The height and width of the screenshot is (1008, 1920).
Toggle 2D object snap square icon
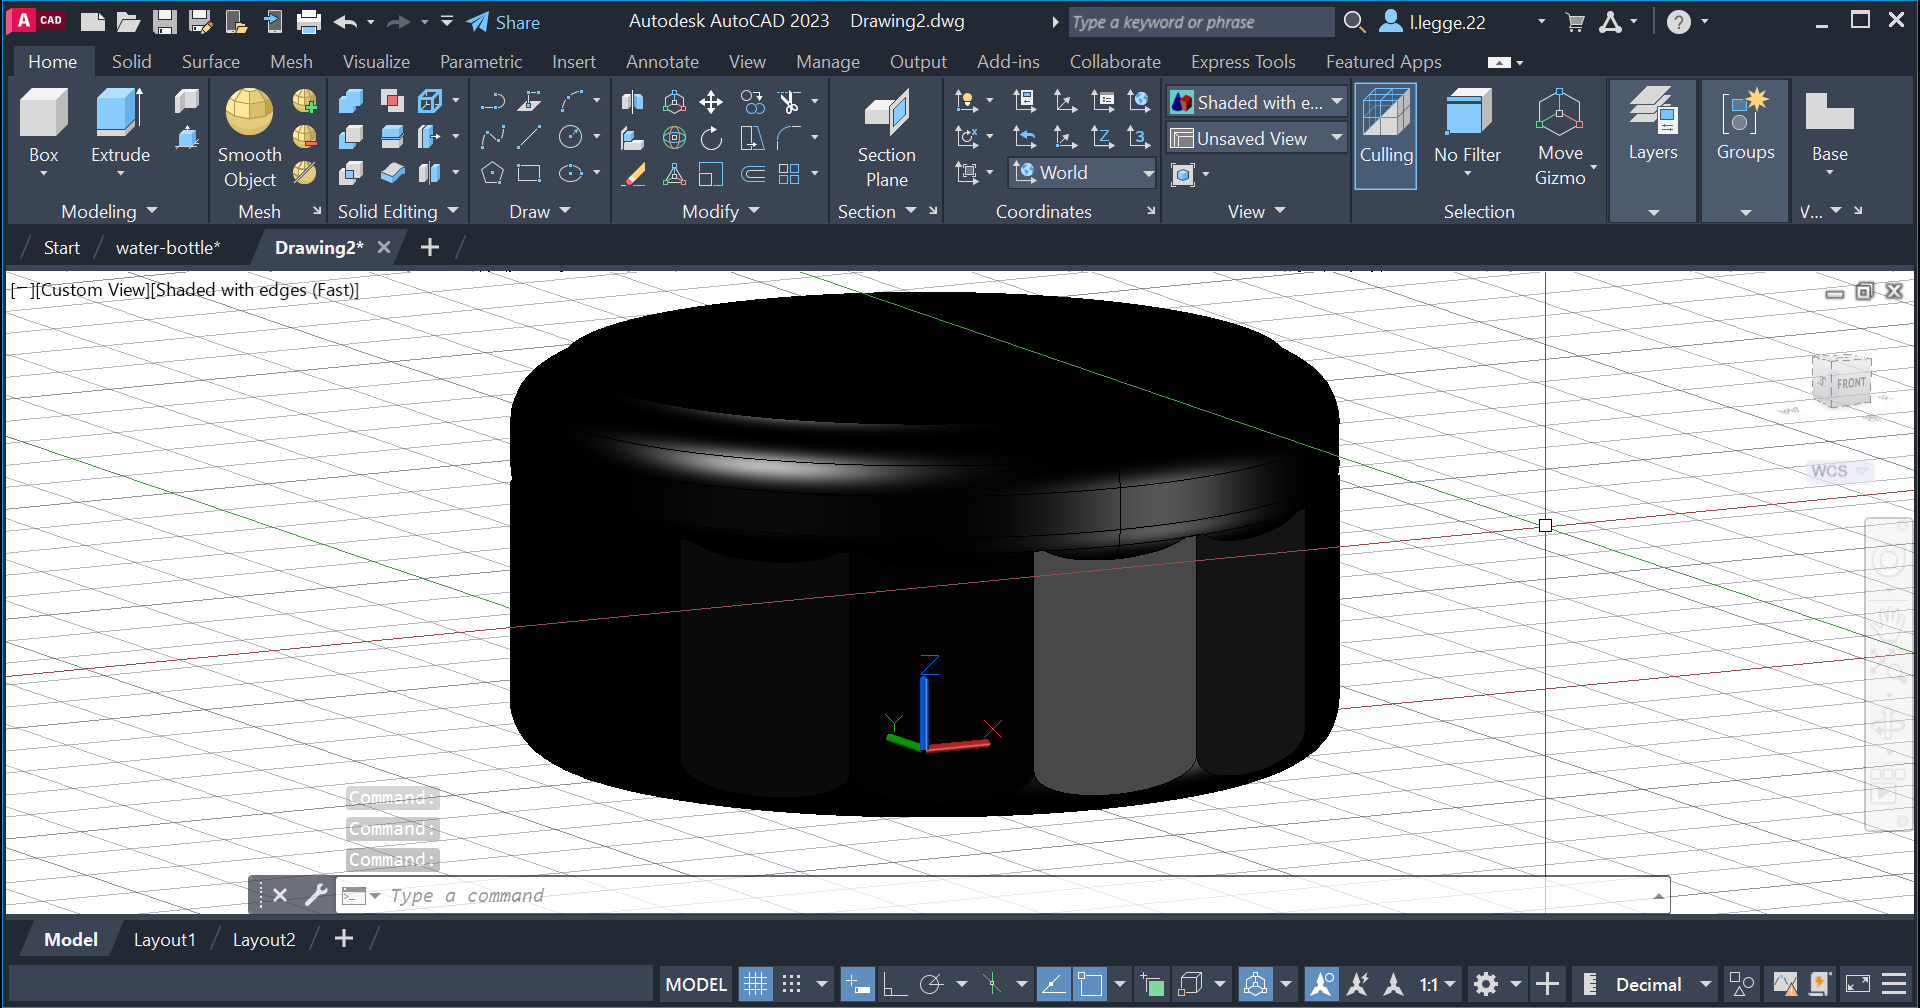[x=1090, y=984]
